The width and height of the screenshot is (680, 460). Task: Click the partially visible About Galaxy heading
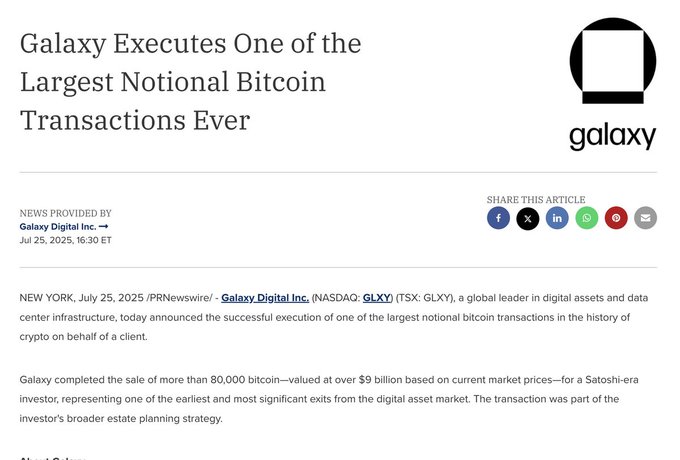pos(52,457)
